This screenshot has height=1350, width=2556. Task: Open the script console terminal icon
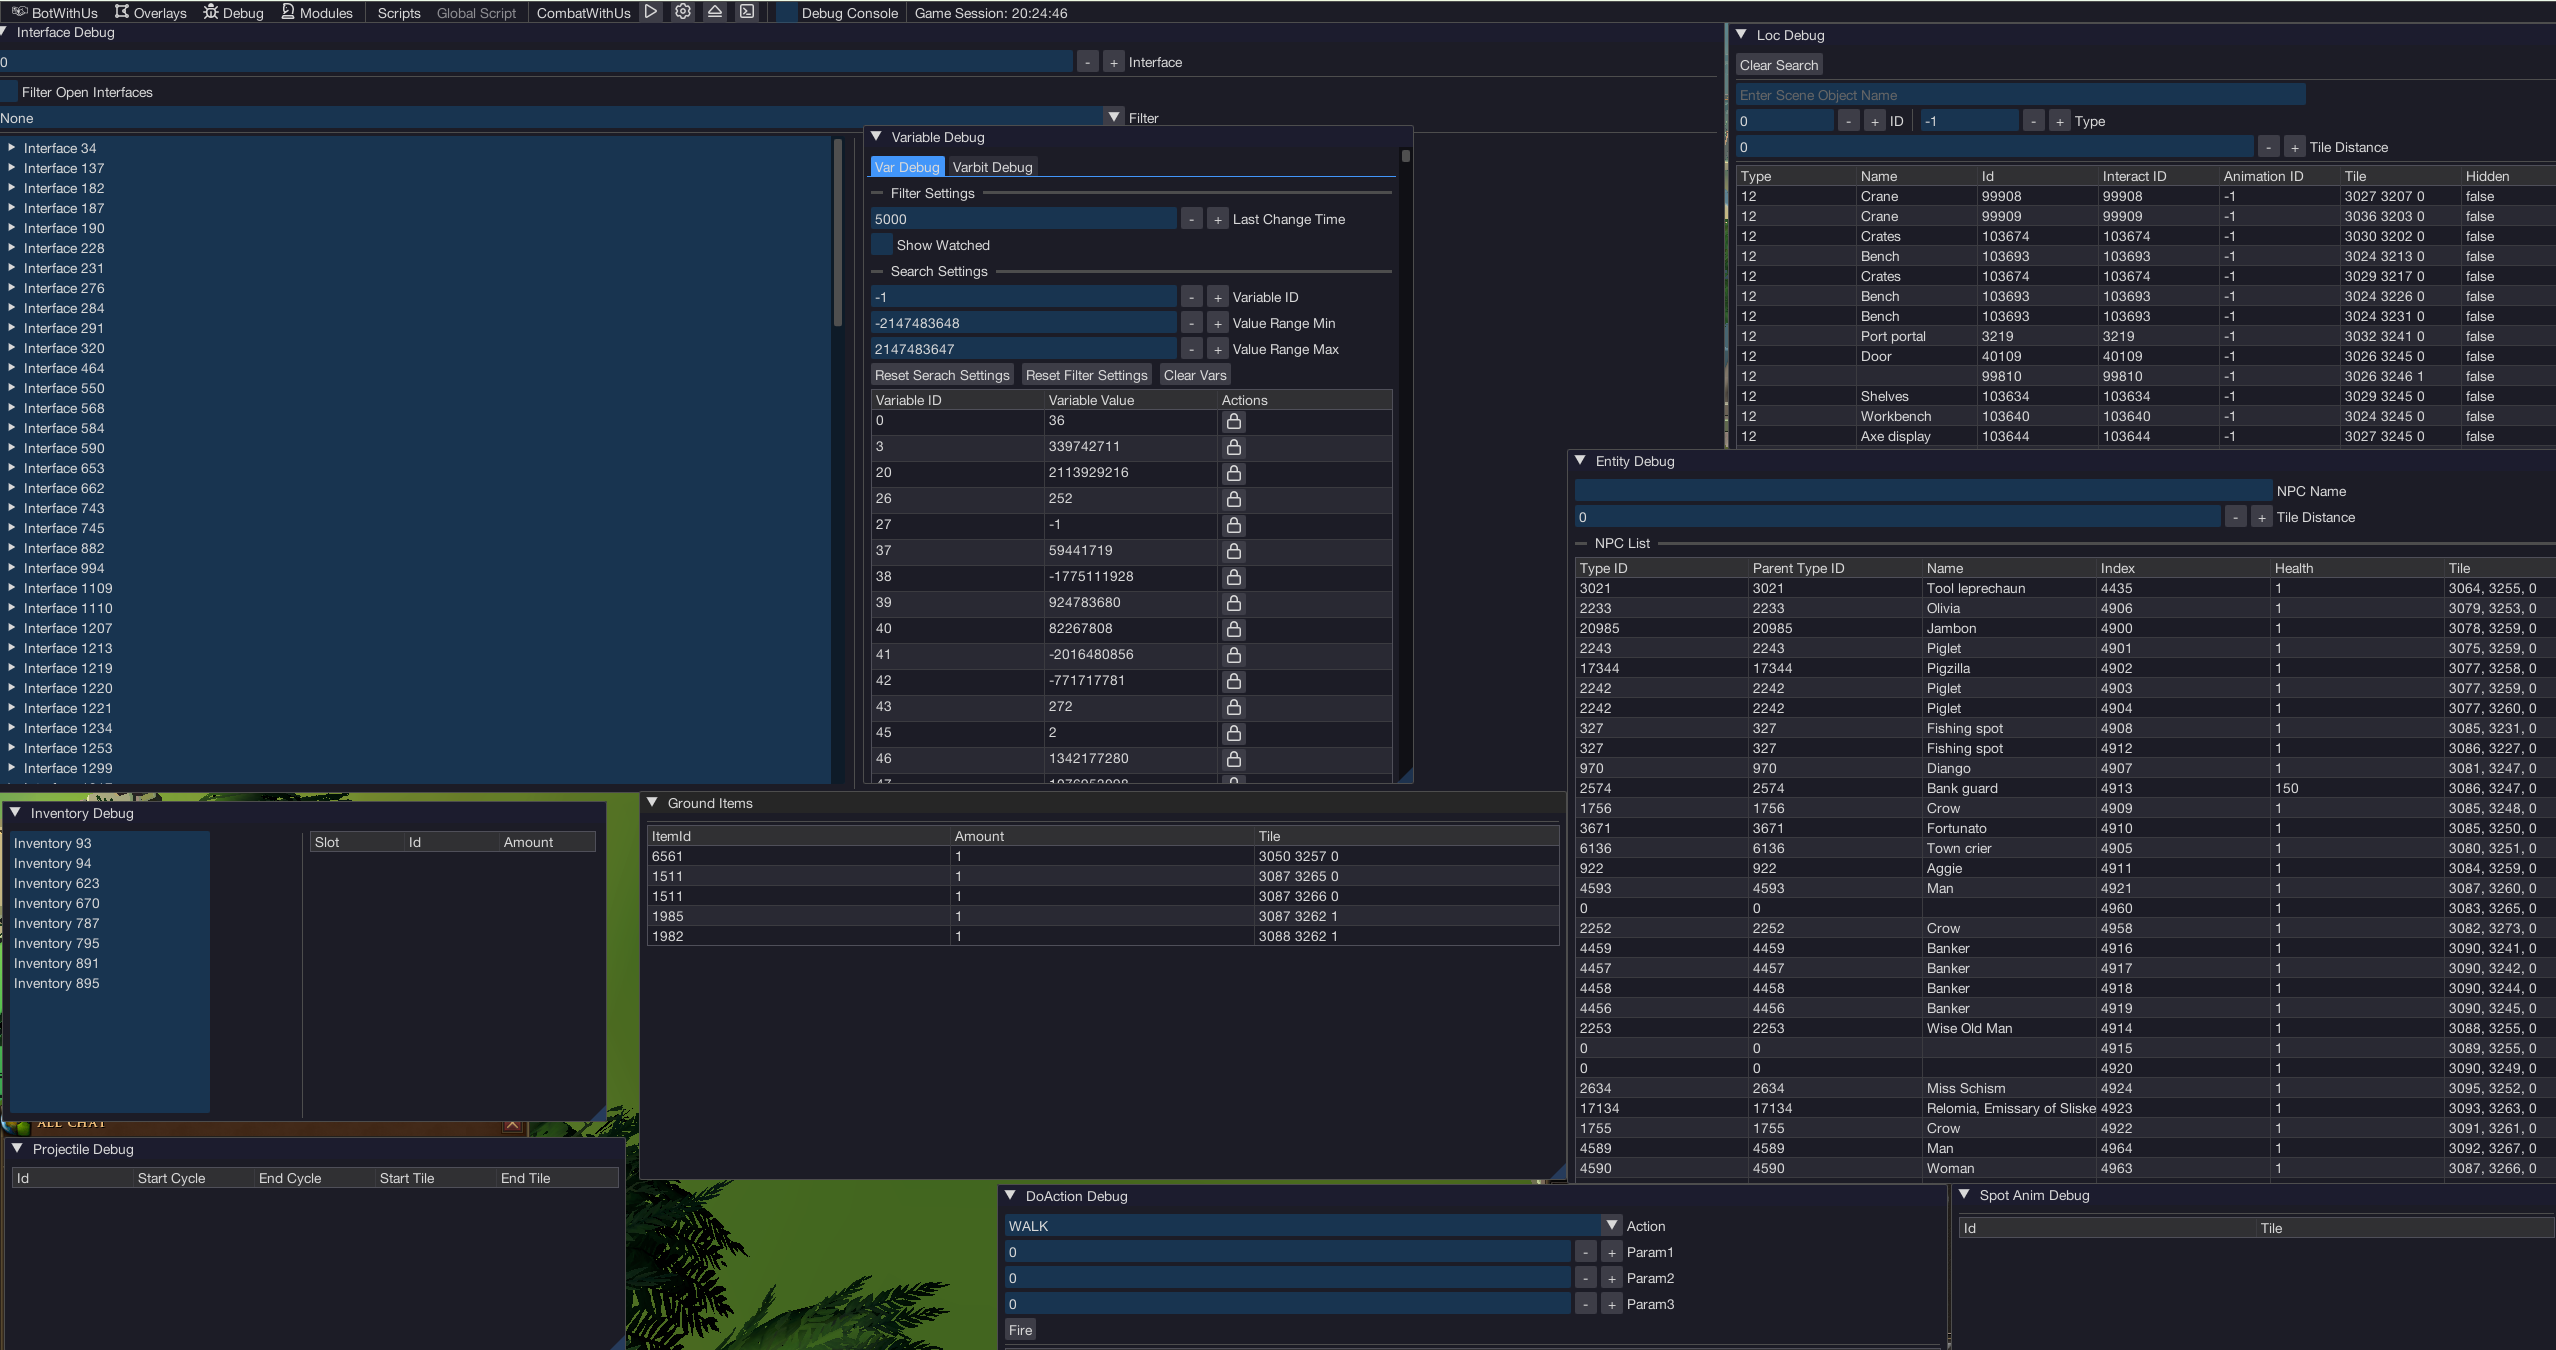[x=747, y=12]
